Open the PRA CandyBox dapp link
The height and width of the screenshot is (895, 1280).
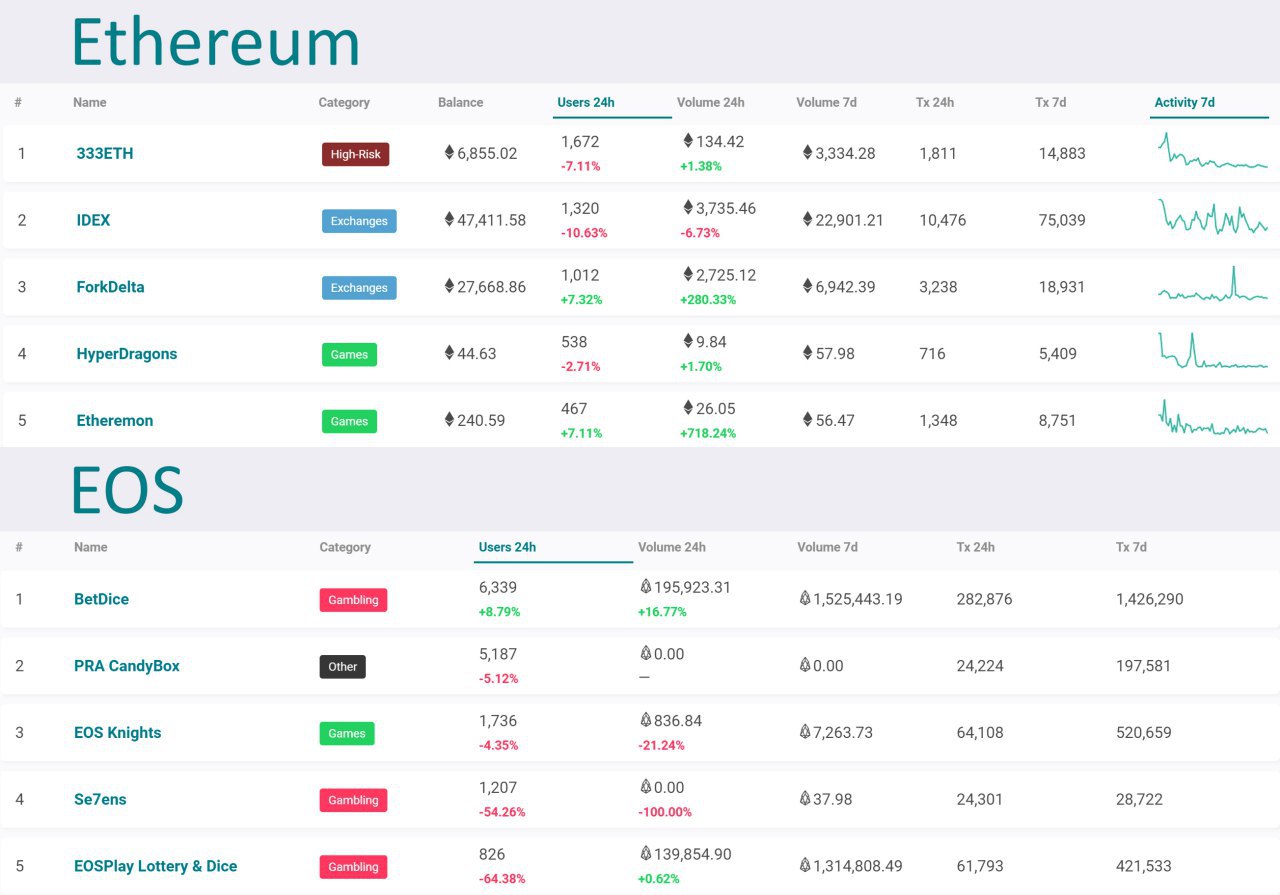(x=127, y=666)
